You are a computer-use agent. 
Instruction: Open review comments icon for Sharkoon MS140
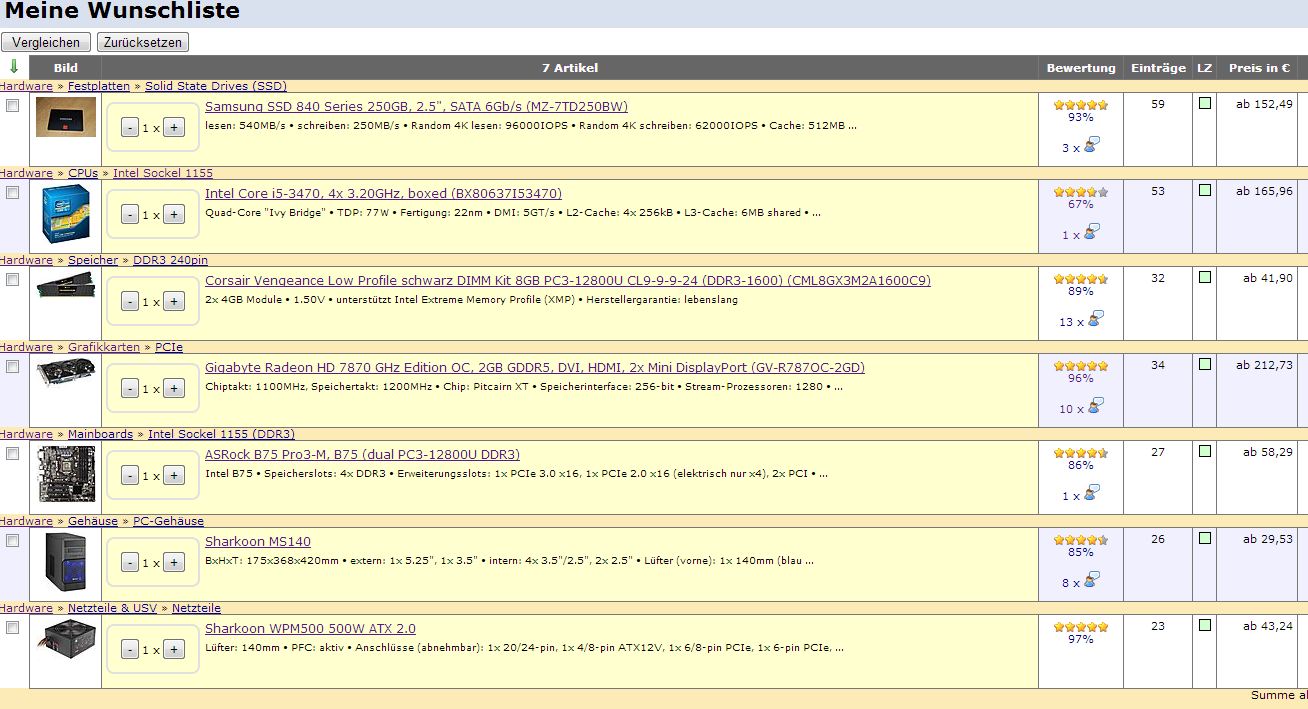click(1092, 580)
